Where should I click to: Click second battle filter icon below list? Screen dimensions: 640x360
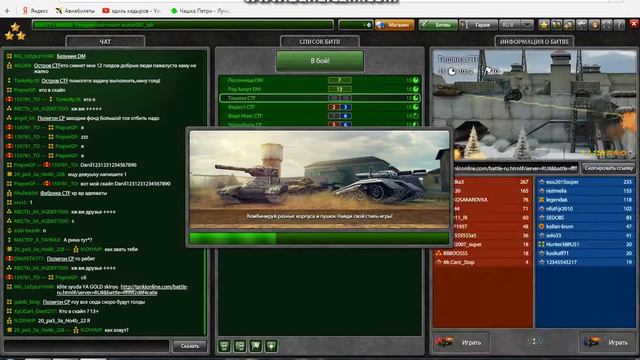coord(240,346)
